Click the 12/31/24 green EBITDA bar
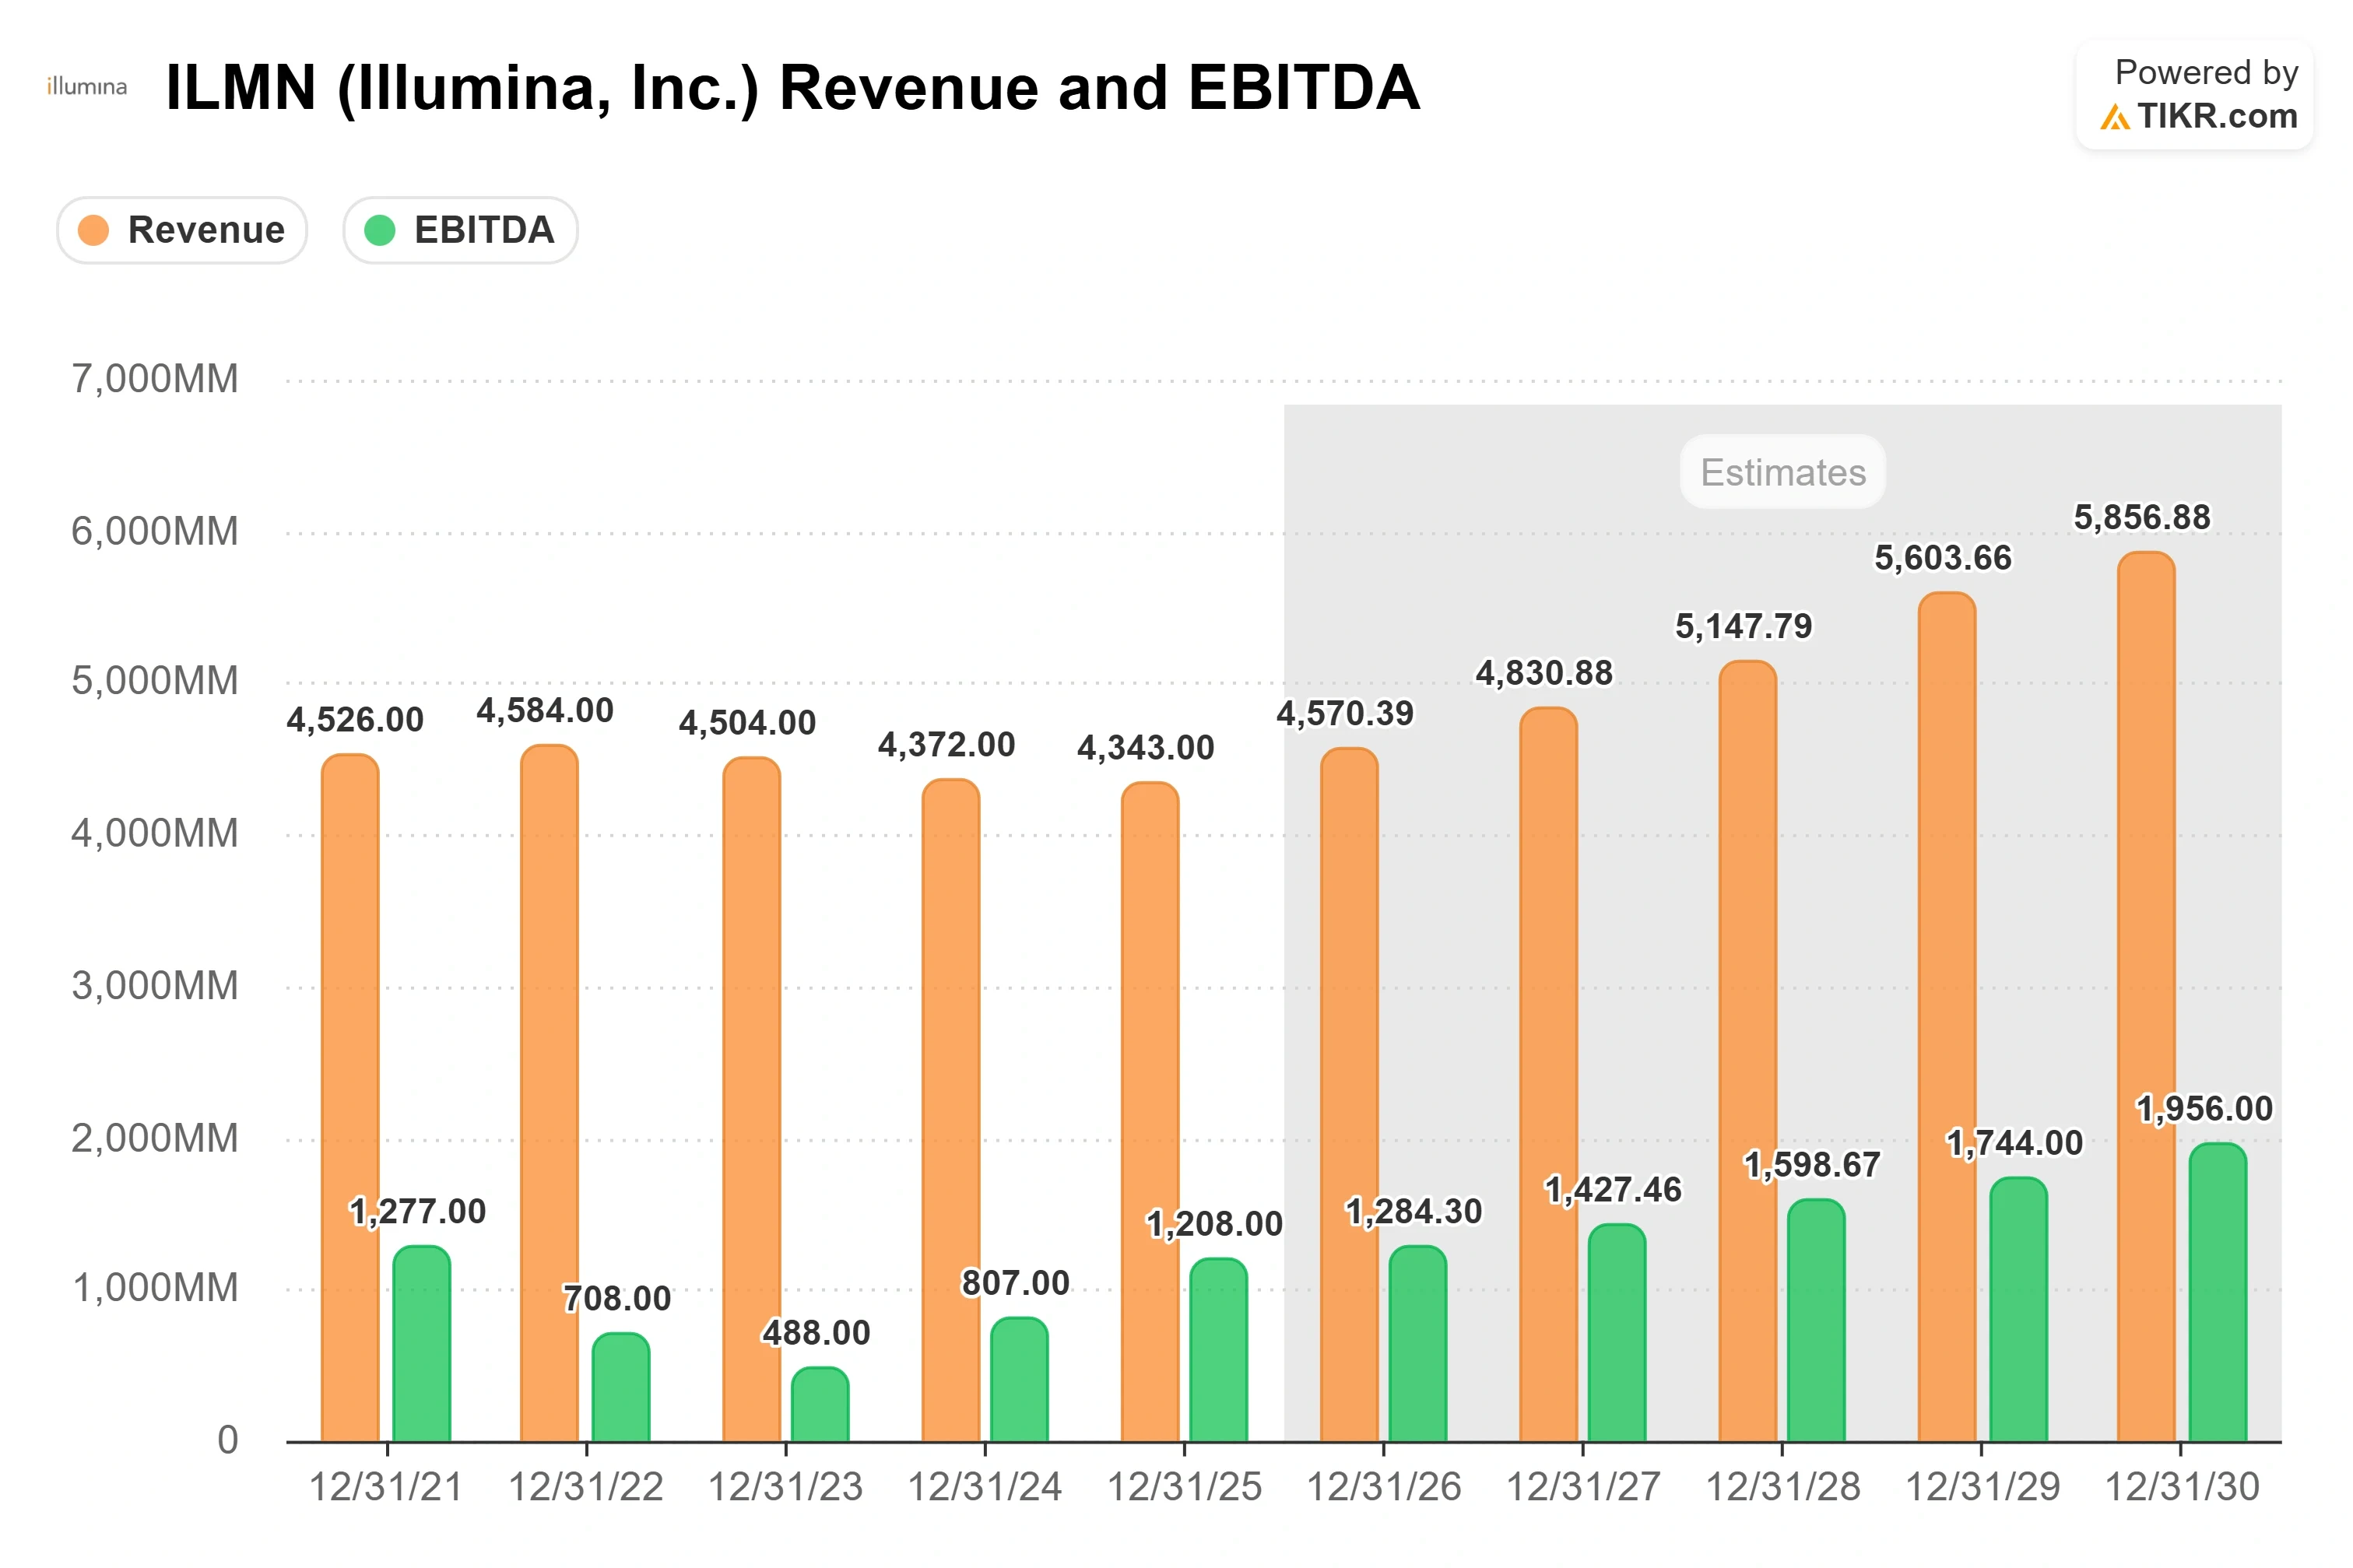The width and height of the screenshot is (2353, 1568). tap(1019, 1379)
